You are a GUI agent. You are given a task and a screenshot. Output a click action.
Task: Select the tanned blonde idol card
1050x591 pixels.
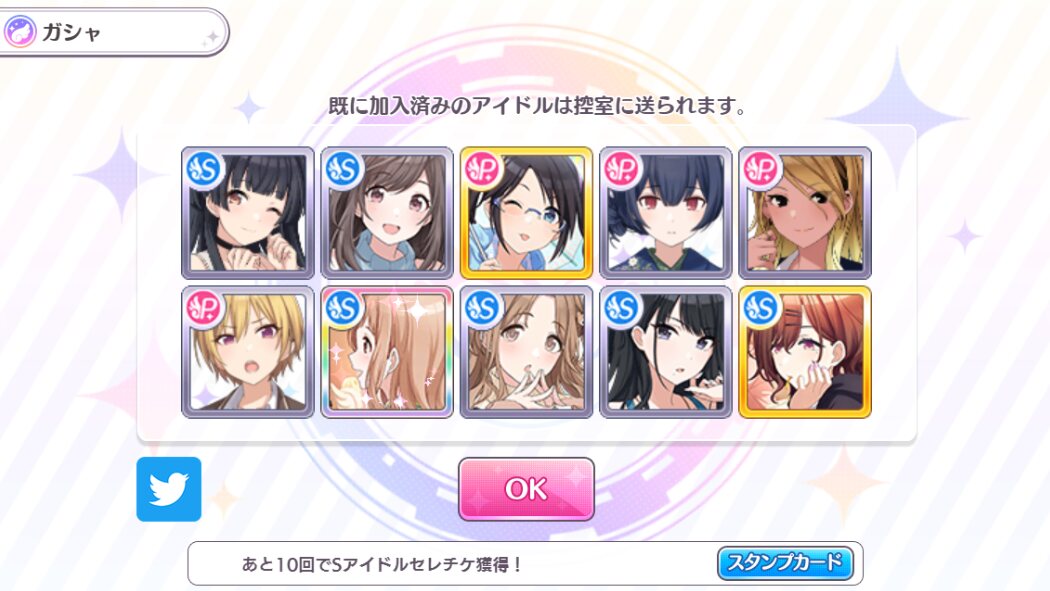coord(805,213)
